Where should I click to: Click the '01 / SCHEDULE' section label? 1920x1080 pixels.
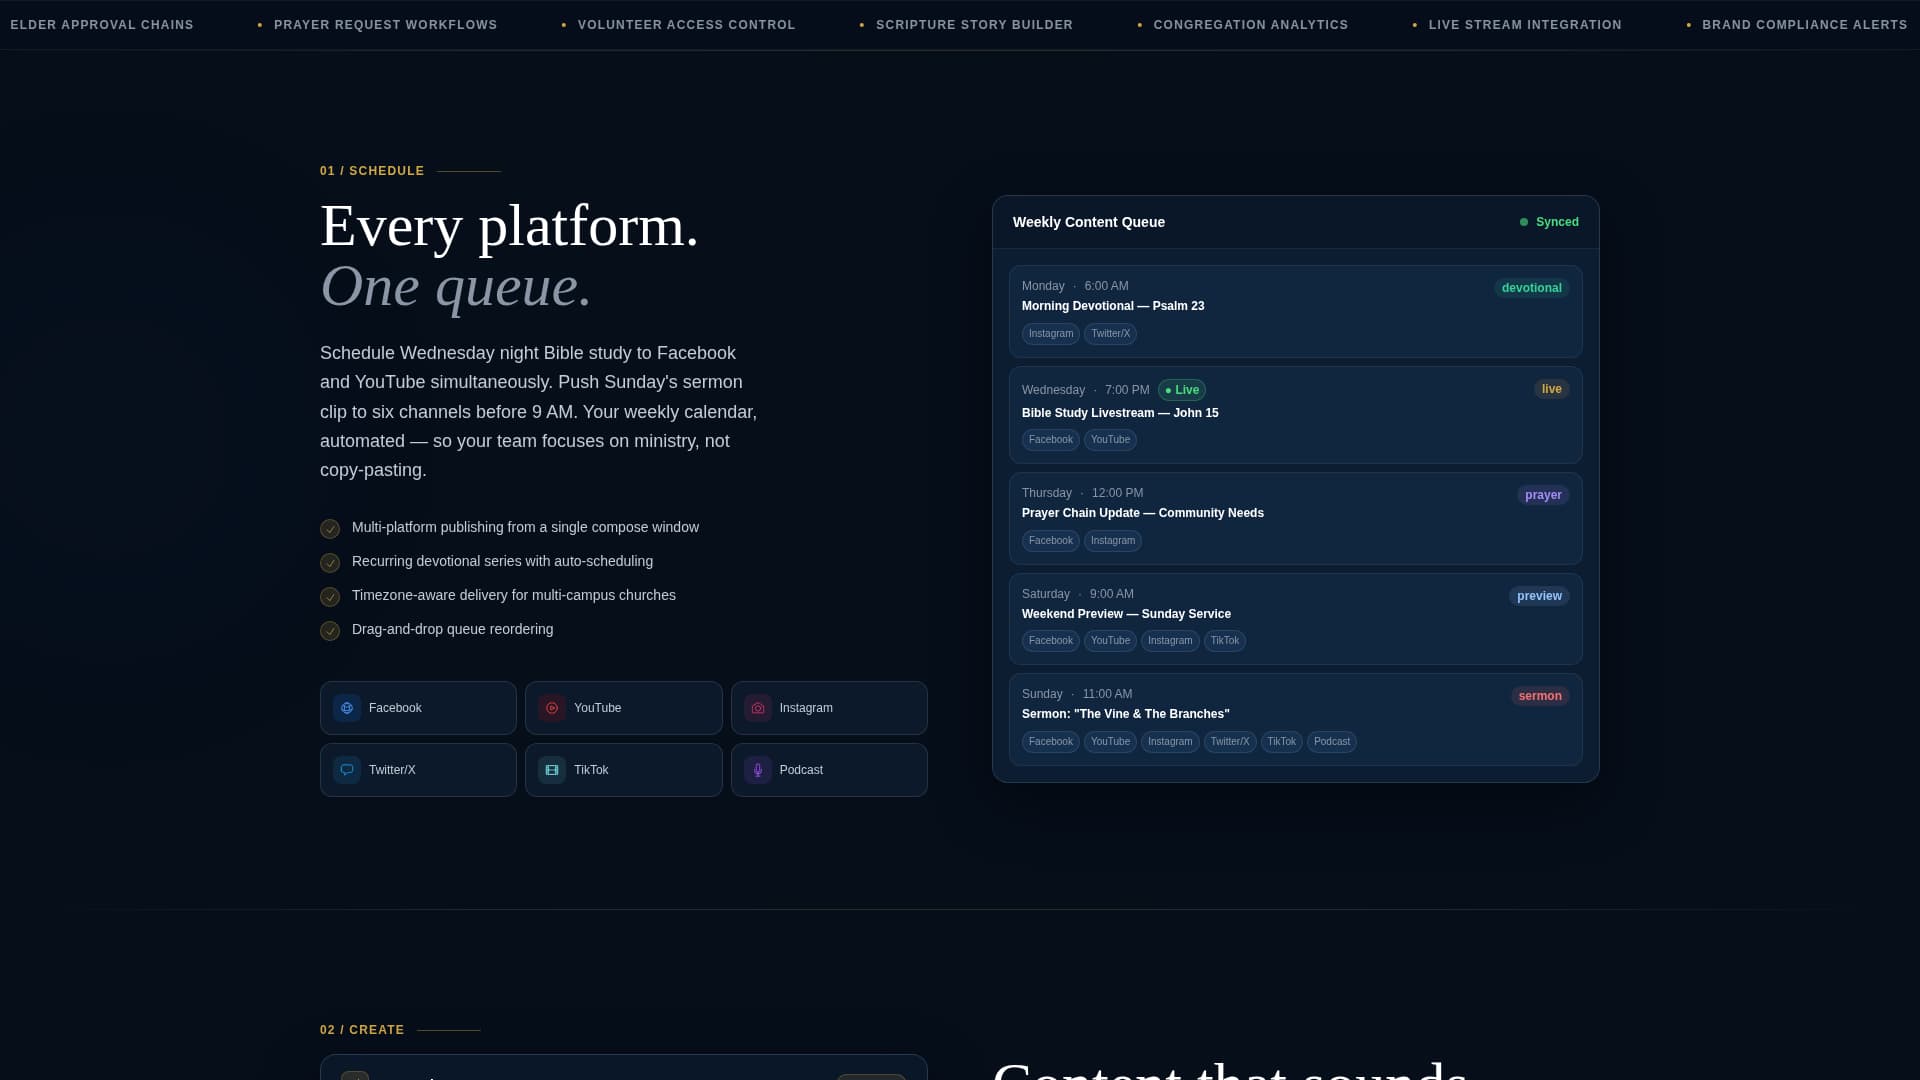[x=372, y=171]
